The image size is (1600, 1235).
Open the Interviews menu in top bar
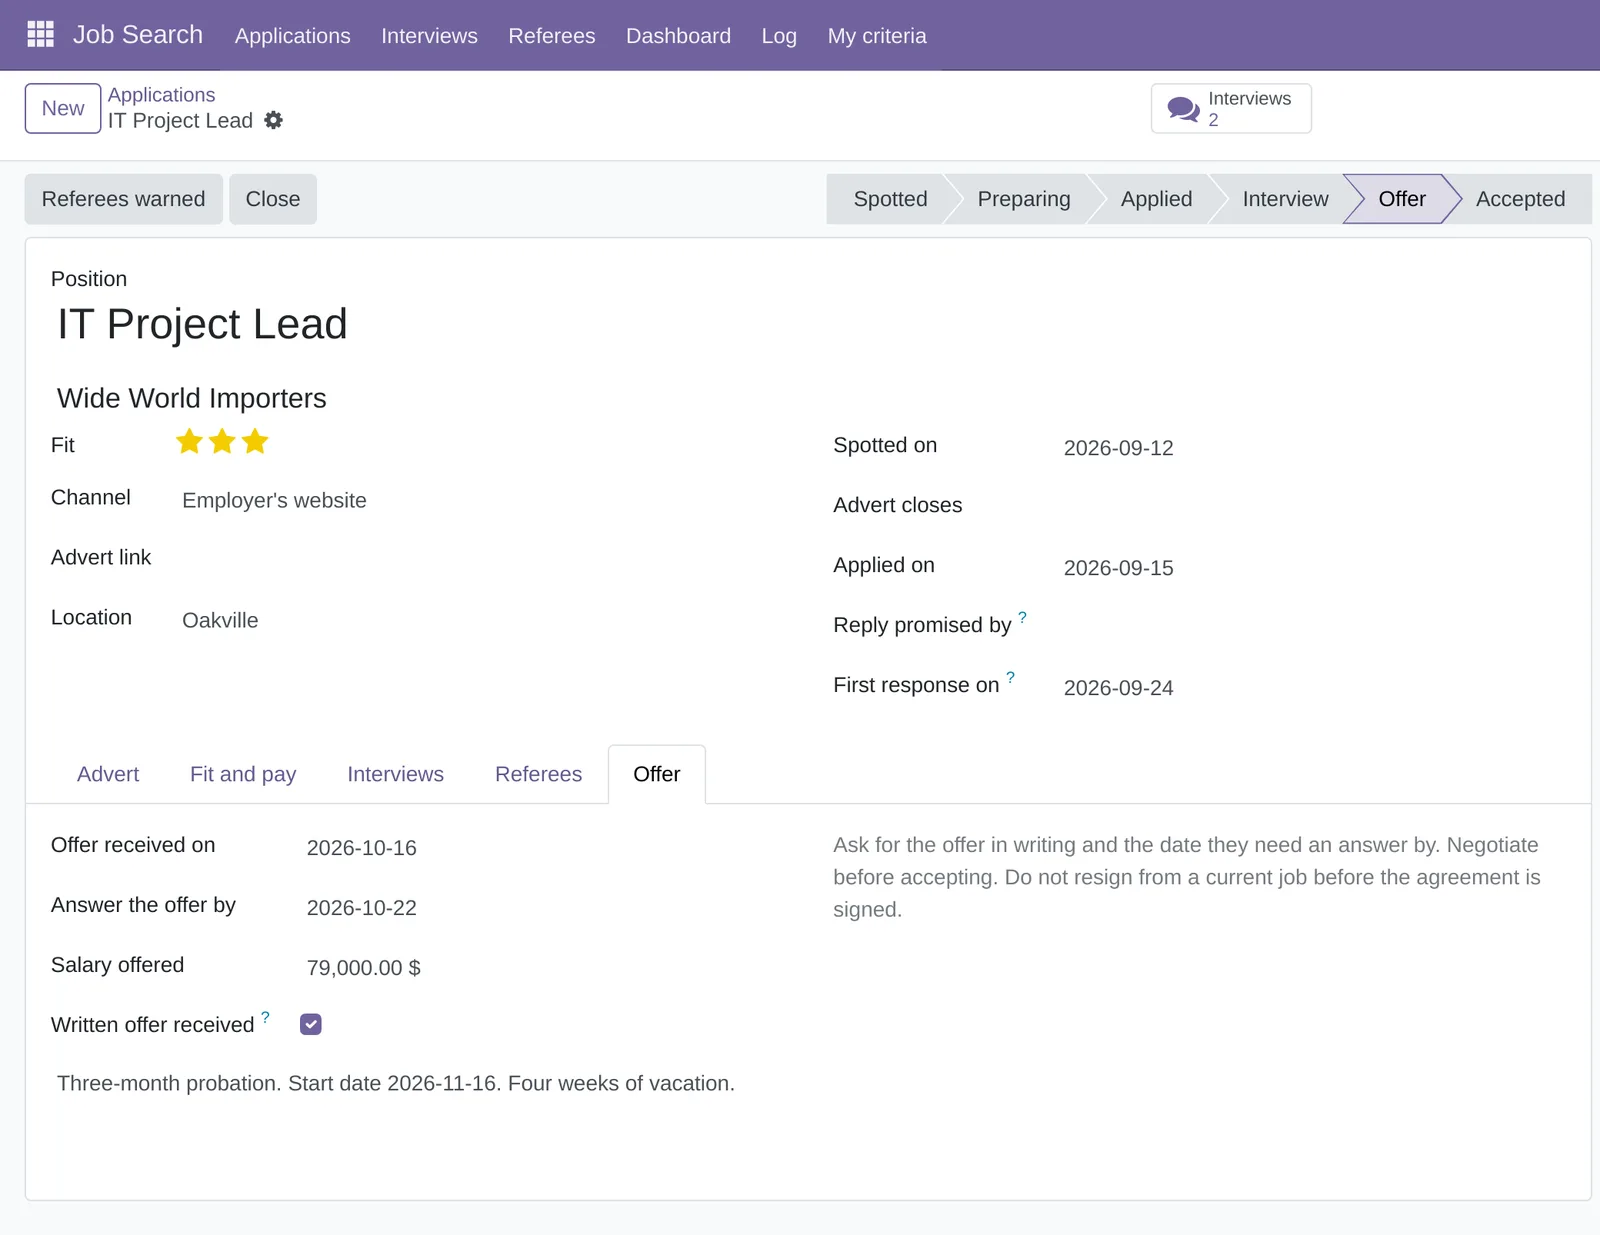pos(429,35)
